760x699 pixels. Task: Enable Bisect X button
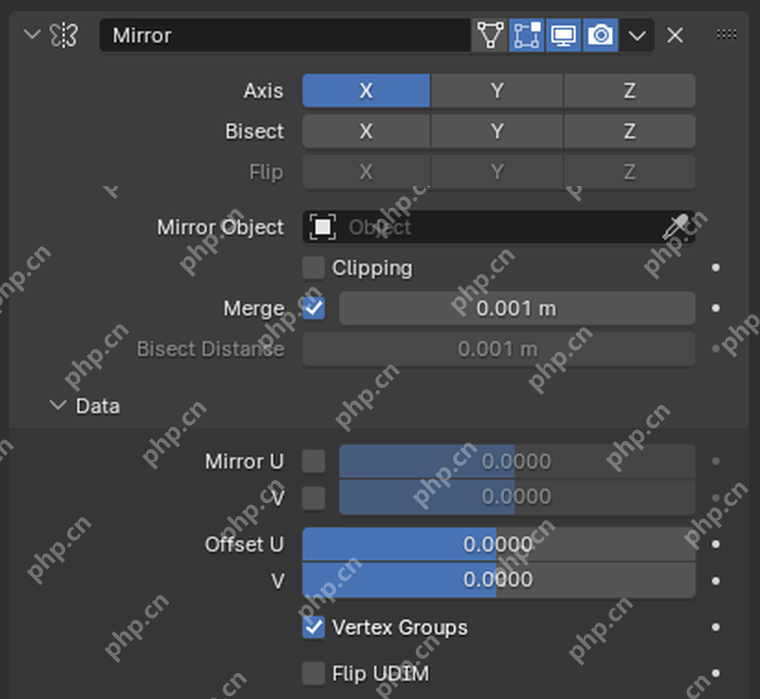tap(366, 131)
